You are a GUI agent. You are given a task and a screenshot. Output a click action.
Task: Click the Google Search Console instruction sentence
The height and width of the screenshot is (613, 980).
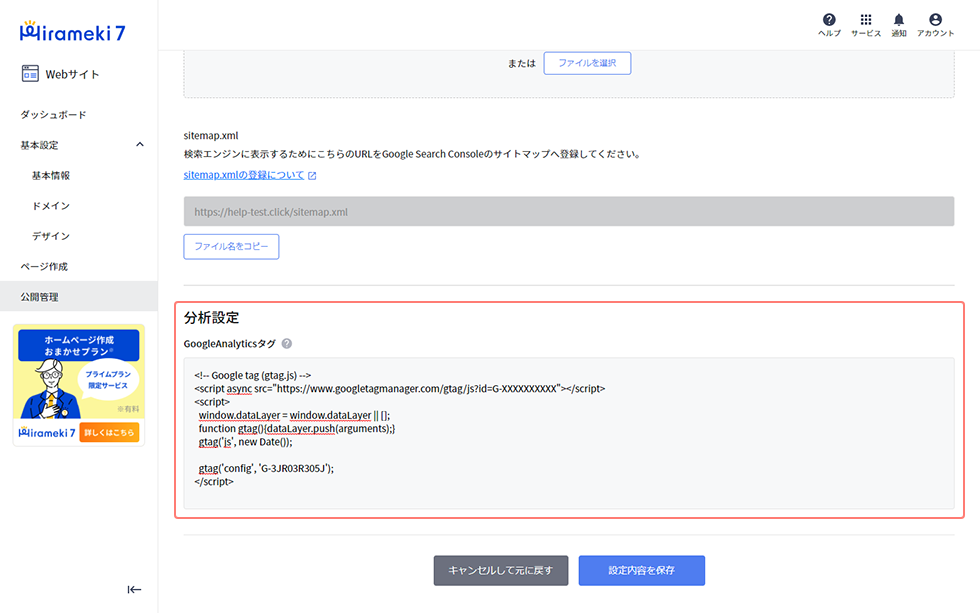pyautogui.click(x=413, y=154)
